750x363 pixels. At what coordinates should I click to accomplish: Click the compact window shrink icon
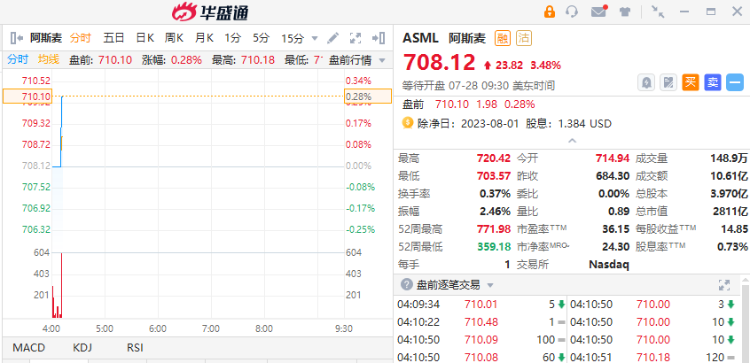point(658,12)
